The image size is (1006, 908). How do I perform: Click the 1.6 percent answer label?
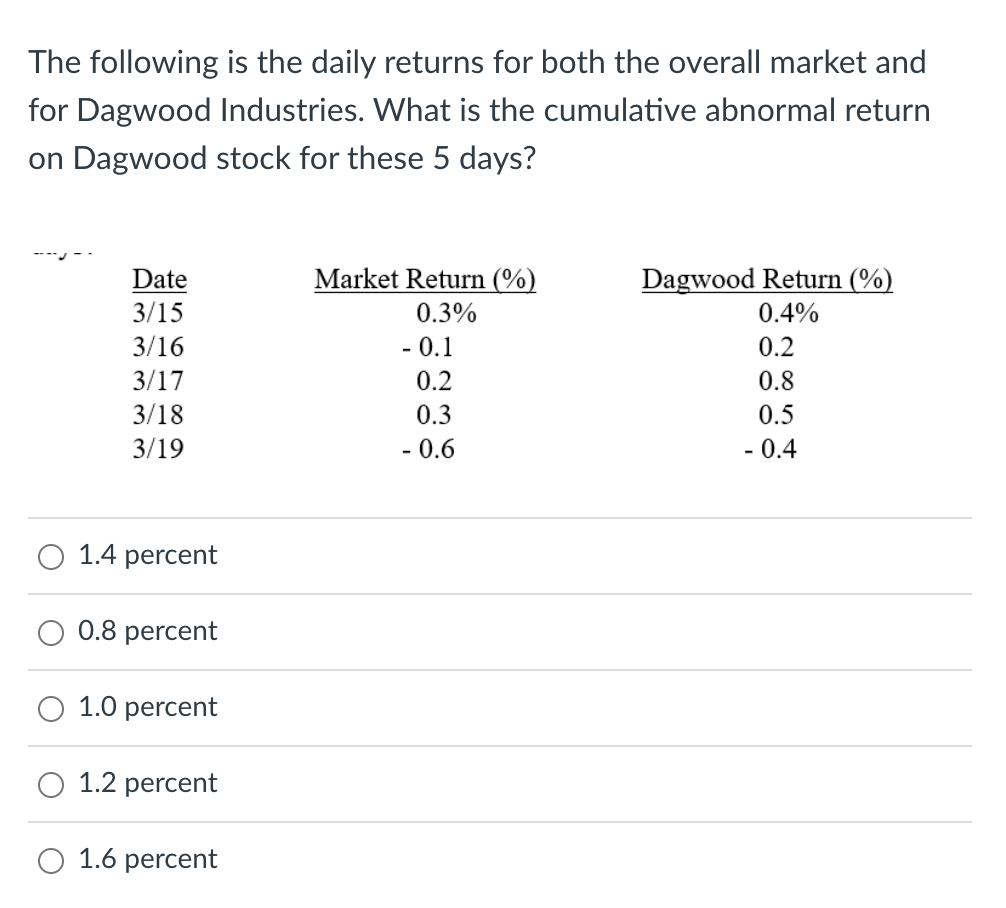(146, 859)
